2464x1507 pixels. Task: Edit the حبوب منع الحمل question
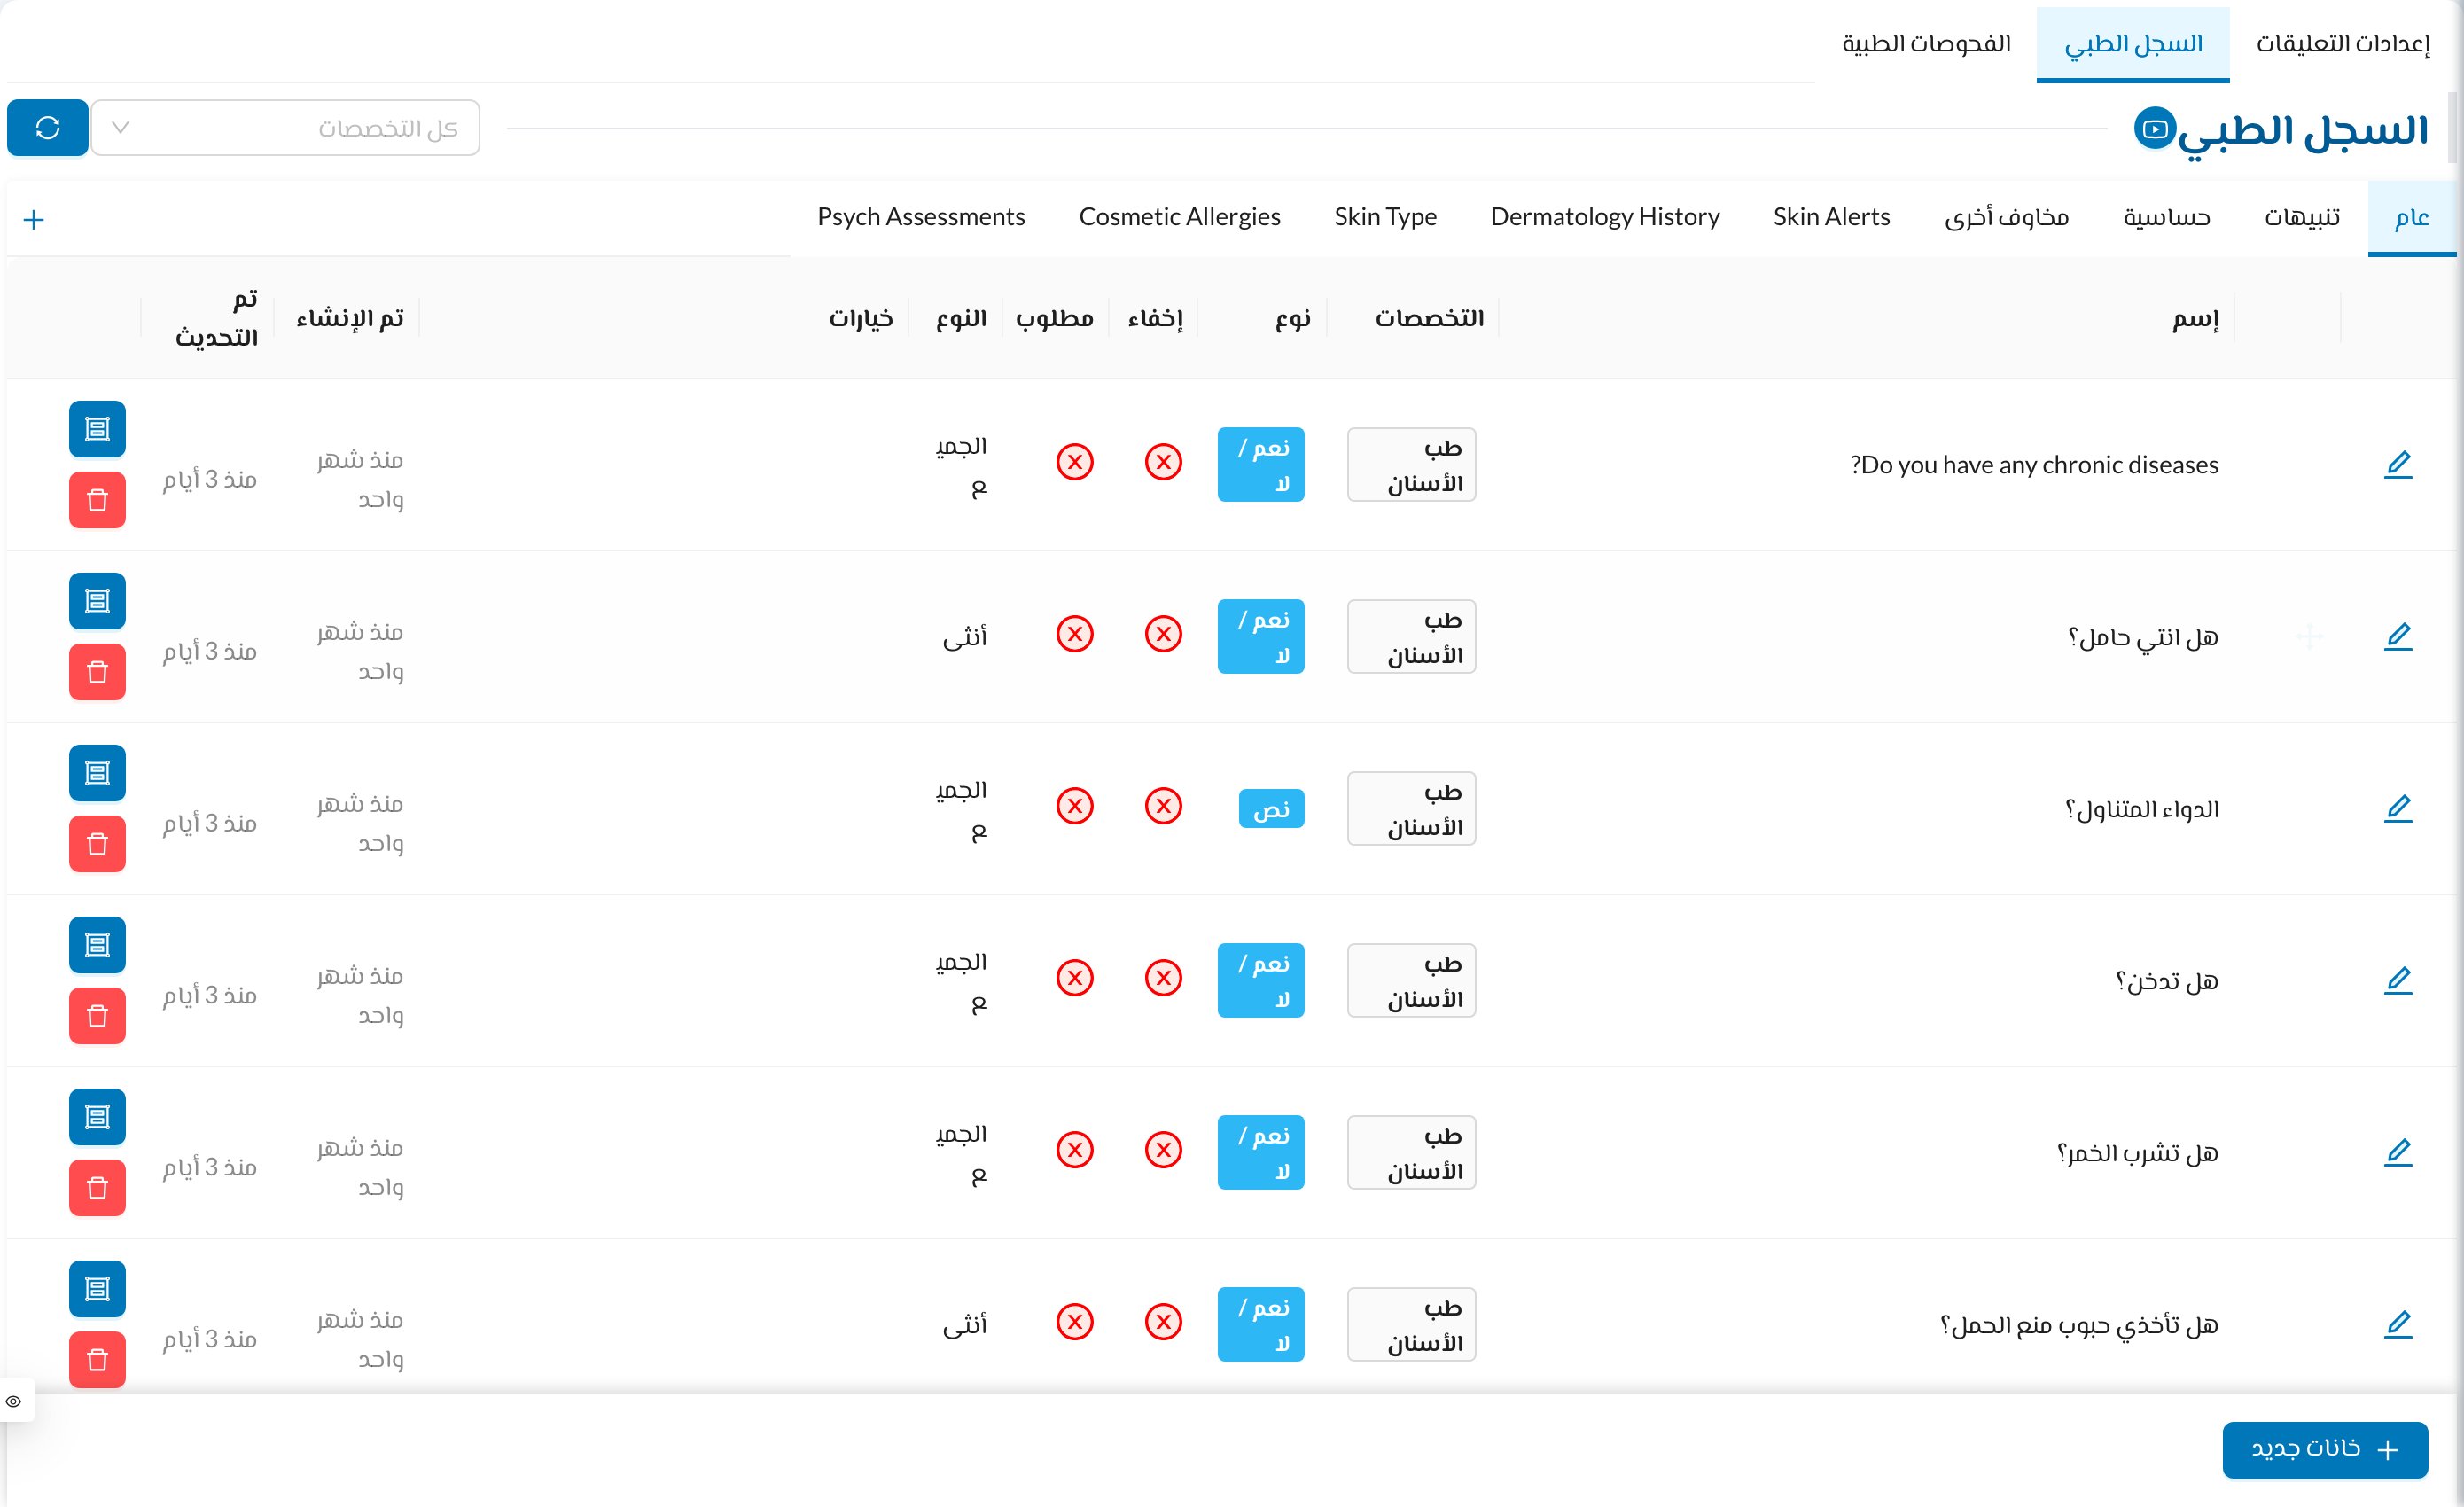coord(2398,1324)
